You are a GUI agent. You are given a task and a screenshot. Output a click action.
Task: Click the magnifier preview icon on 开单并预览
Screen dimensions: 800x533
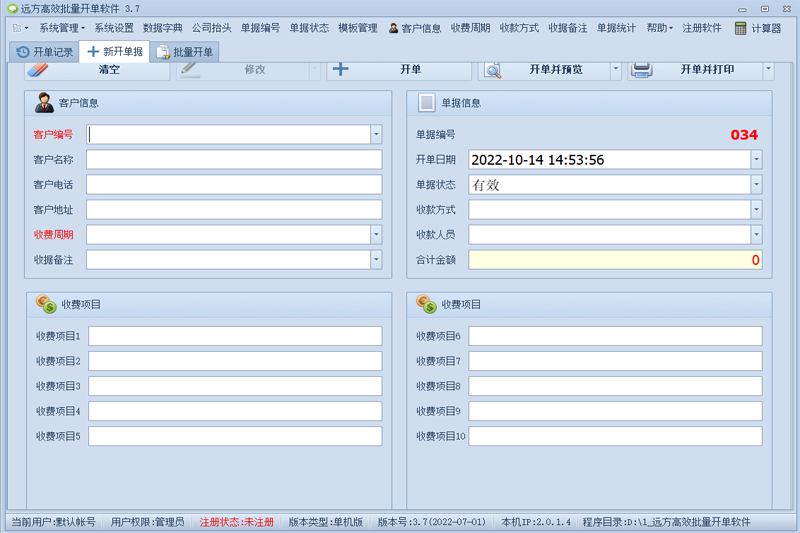coord(493,70)
